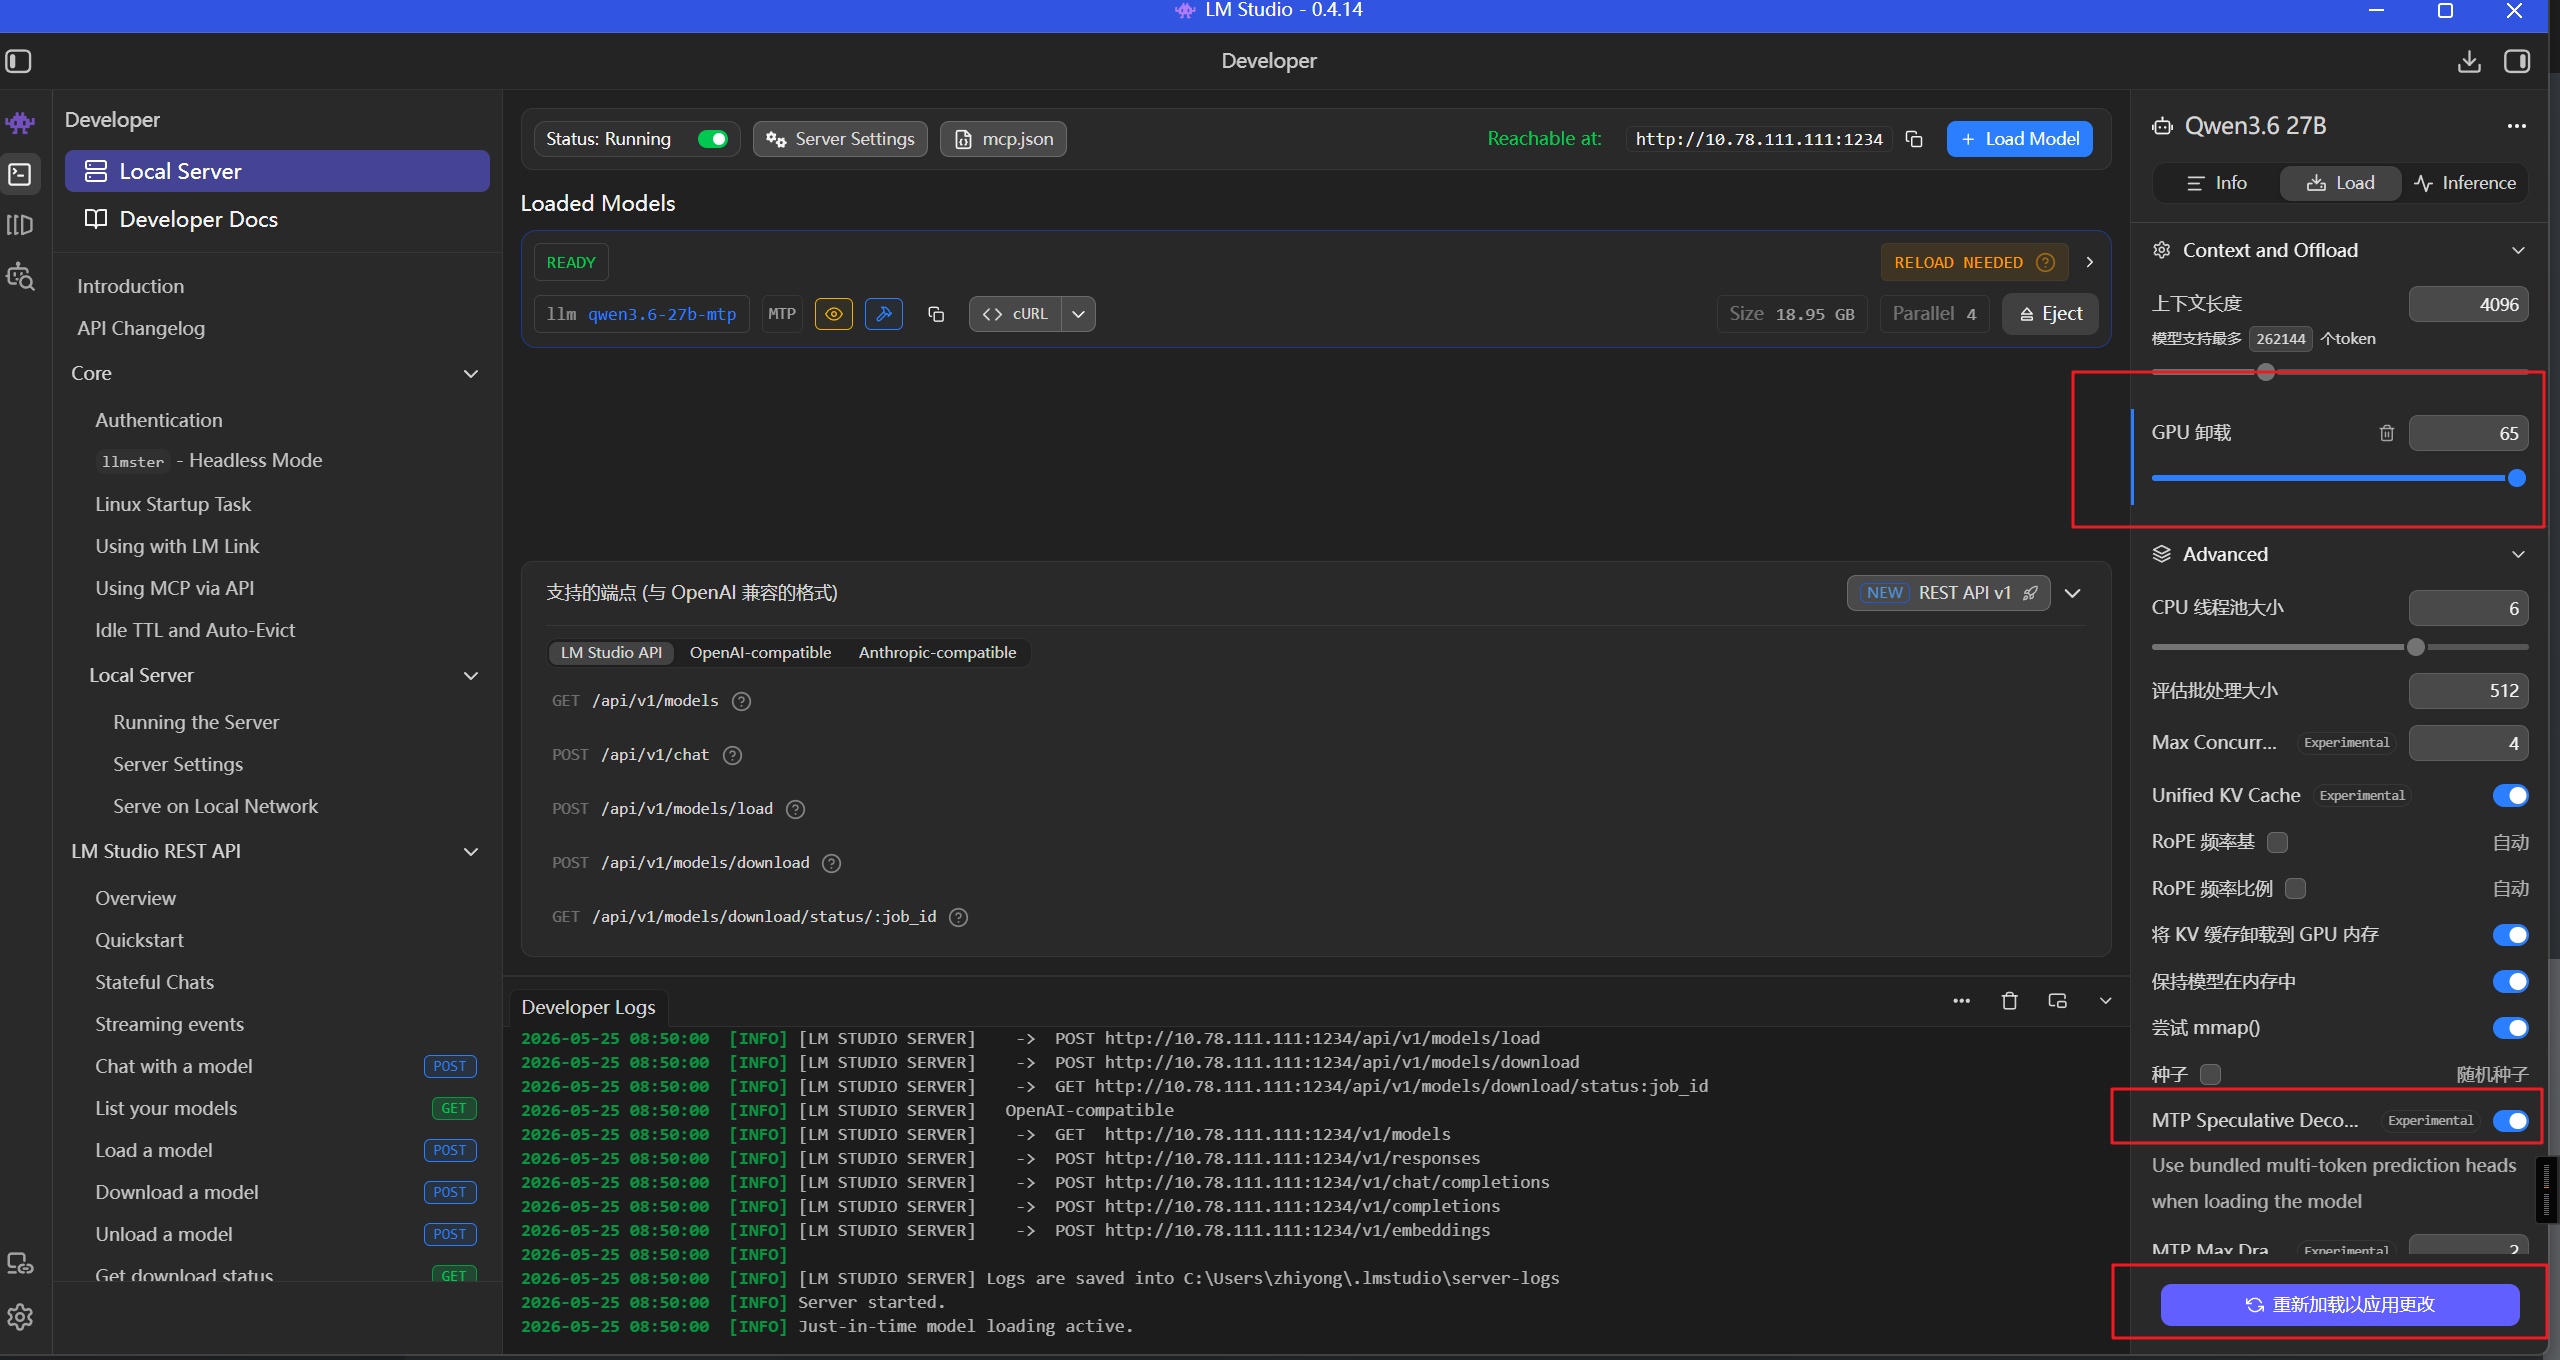Screen dimensions: 2560x1360
Task: Collapse Context and Offload section
Action: click(2518, 250)
